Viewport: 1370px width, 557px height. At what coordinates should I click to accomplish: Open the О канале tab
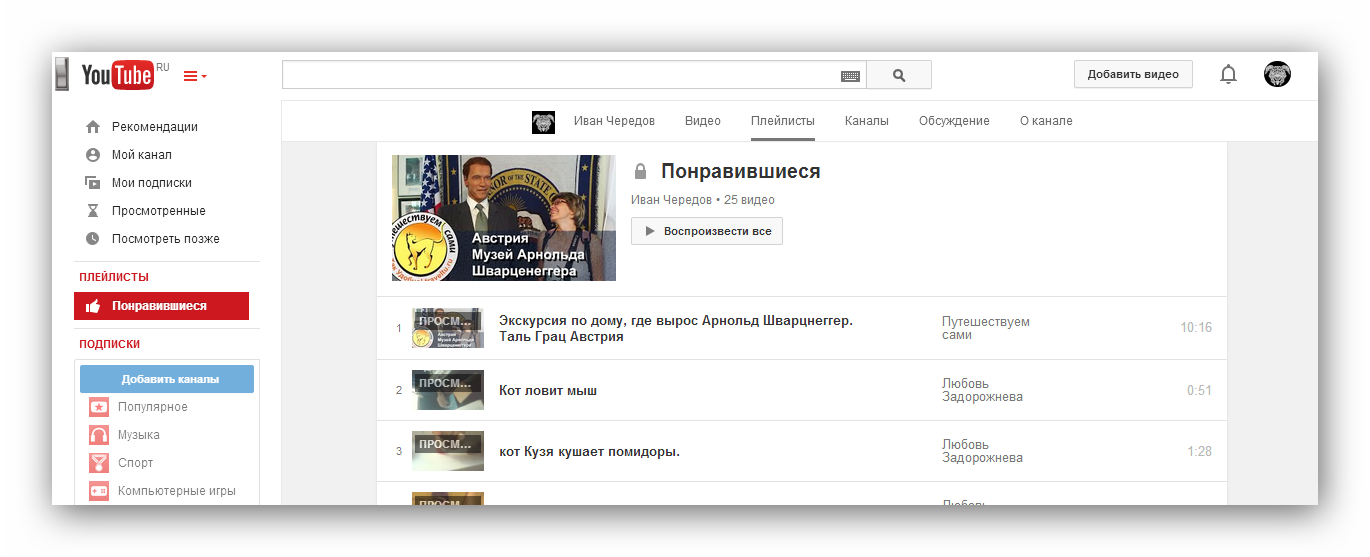1046,121
